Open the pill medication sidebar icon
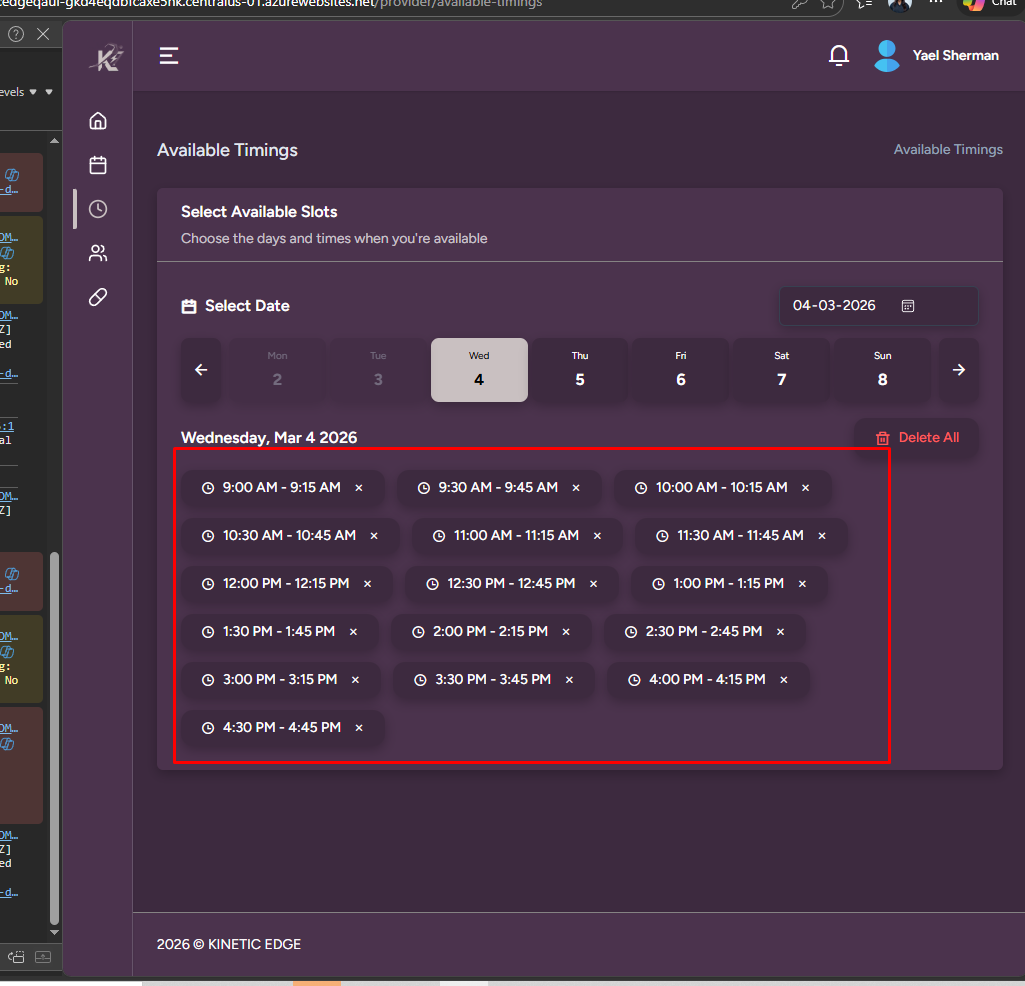Viewport: 1025px width, 986px height. (98, 297)
